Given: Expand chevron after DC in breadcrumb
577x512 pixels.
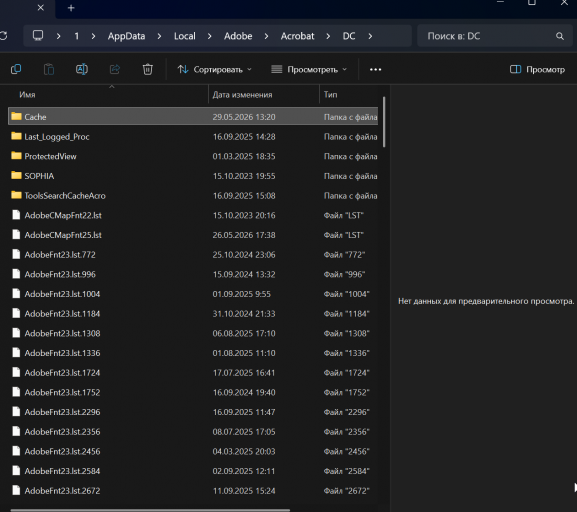Looking at the screenshot, I should click(x=370, y=36).
